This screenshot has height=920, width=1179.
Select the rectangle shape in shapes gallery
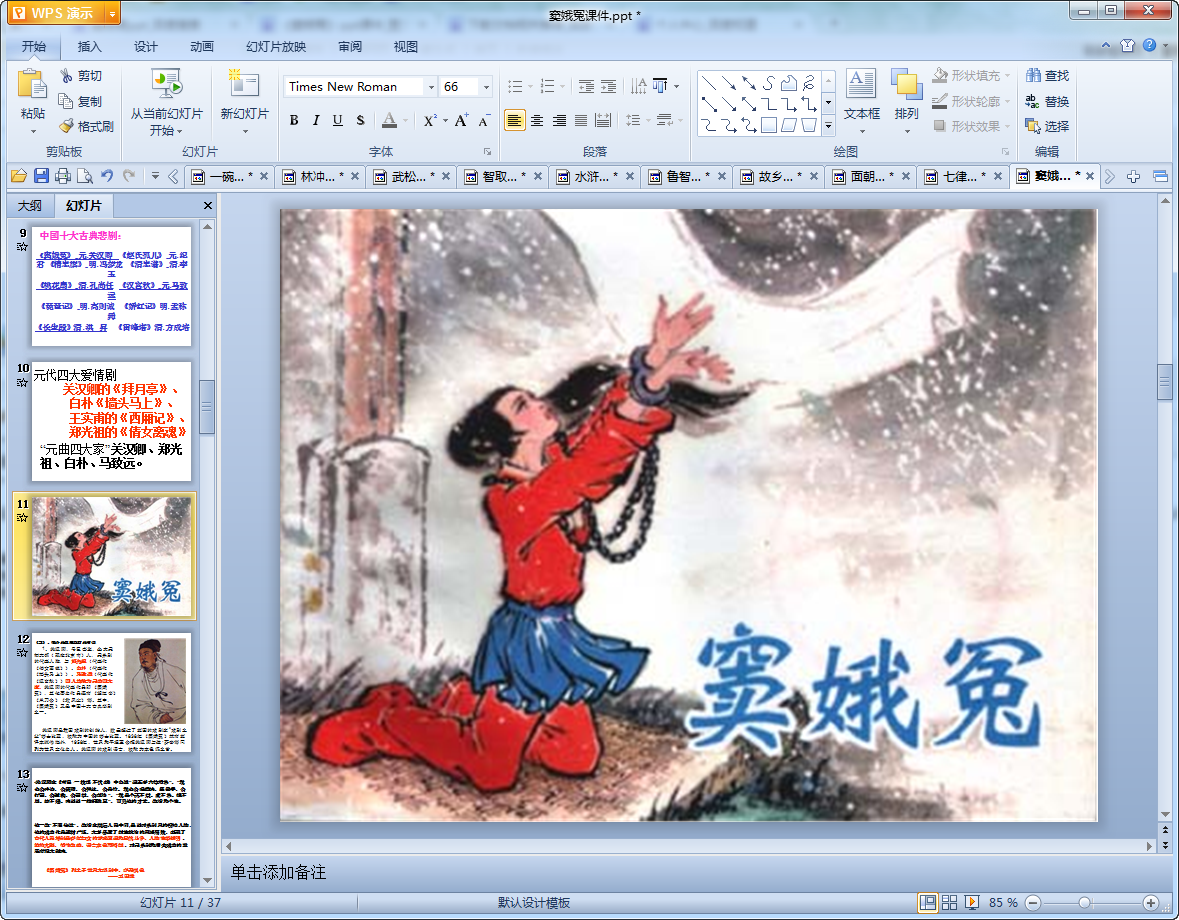click(x=768, y=125)
